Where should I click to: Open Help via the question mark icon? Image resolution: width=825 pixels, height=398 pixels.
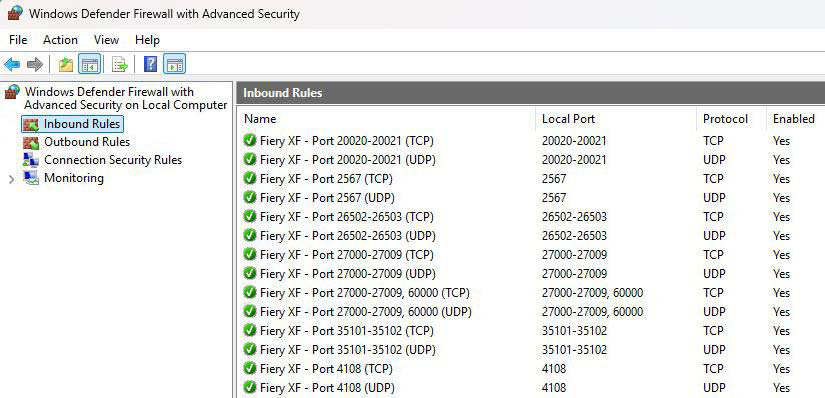(x=150, y=64)
